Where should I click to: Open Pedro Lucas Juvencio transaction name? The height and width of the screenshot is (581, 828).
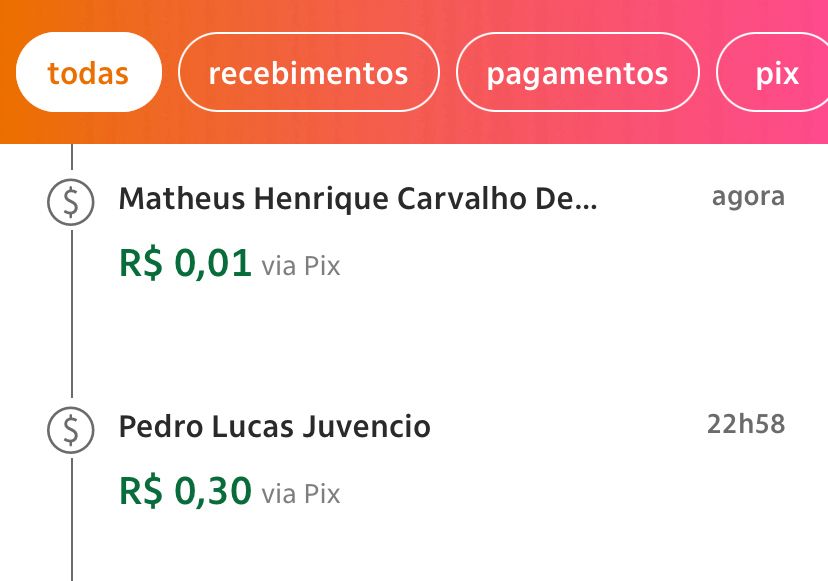pyautogui.click(x=274, y=427)
